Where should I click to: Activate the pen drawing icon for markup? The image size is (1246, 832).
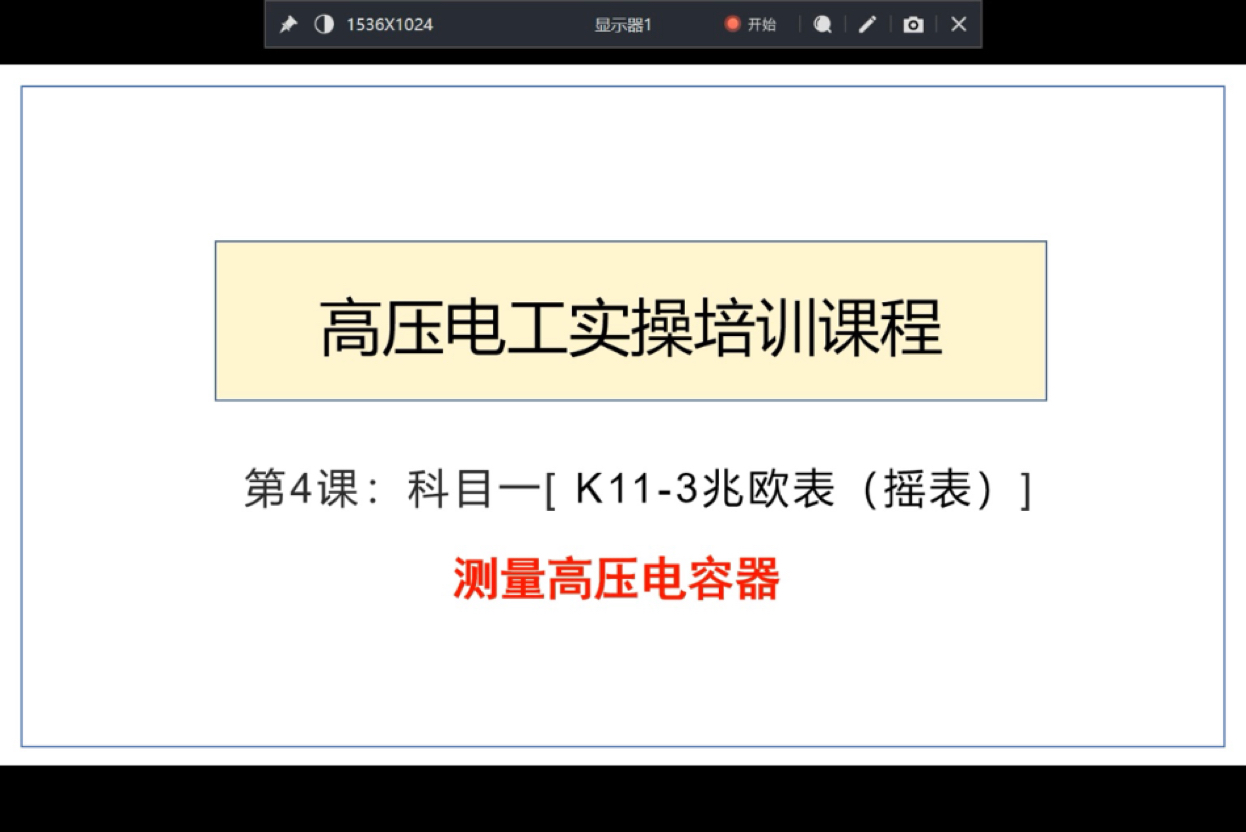pos(867,24)
